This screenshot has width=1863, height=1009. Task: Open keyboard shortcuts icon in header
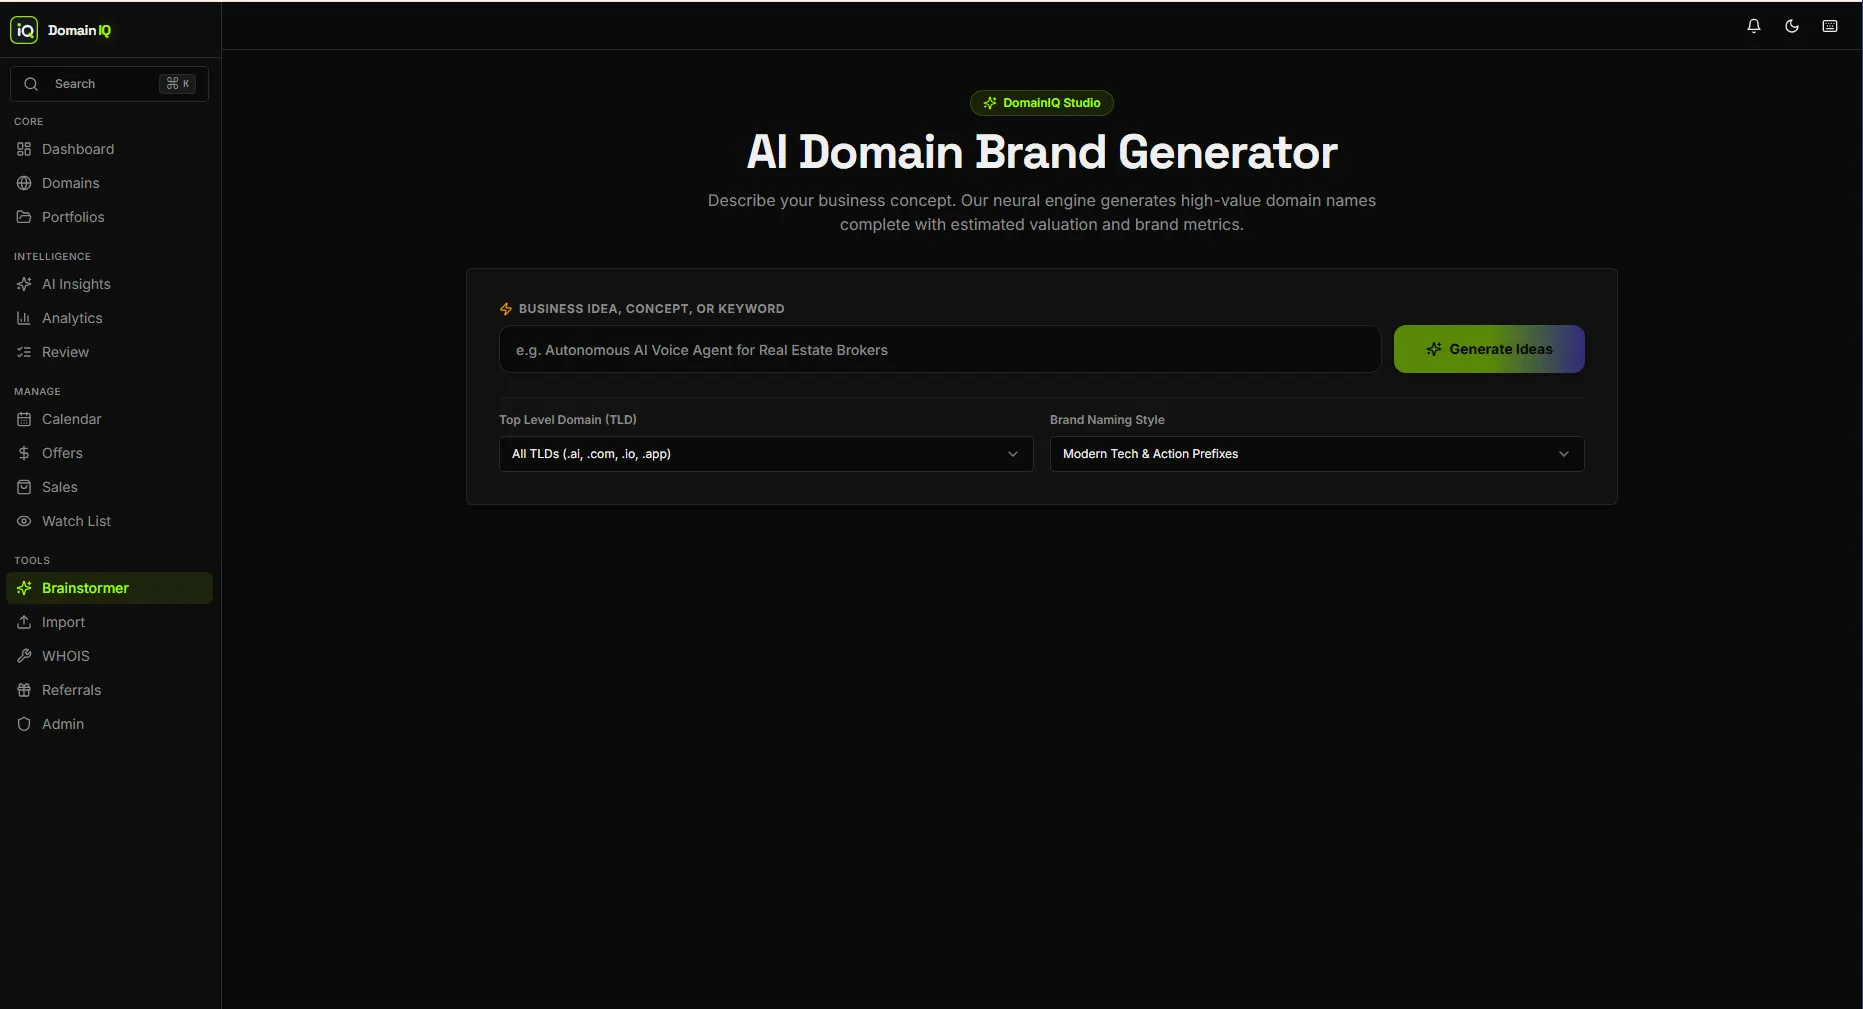pos(1830,26)
